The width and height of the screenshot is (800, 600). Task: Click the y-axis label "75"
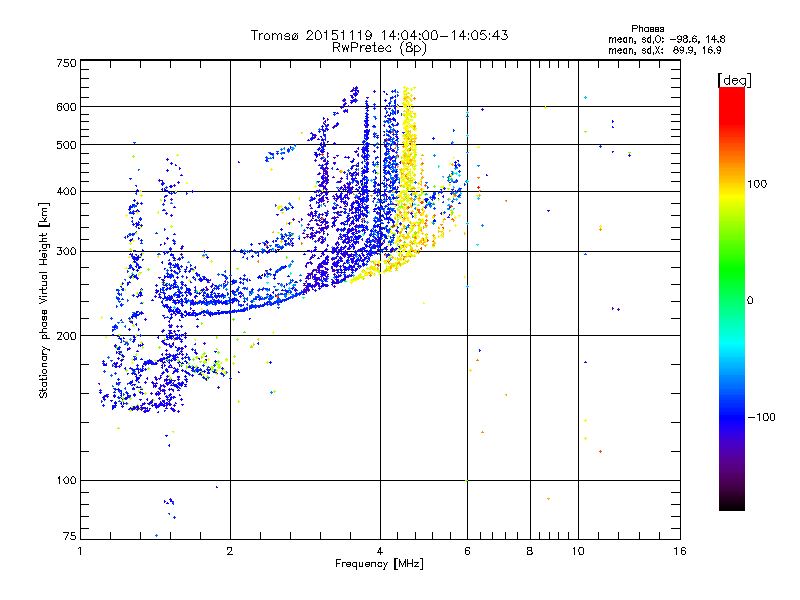click(x=70, y=536)
